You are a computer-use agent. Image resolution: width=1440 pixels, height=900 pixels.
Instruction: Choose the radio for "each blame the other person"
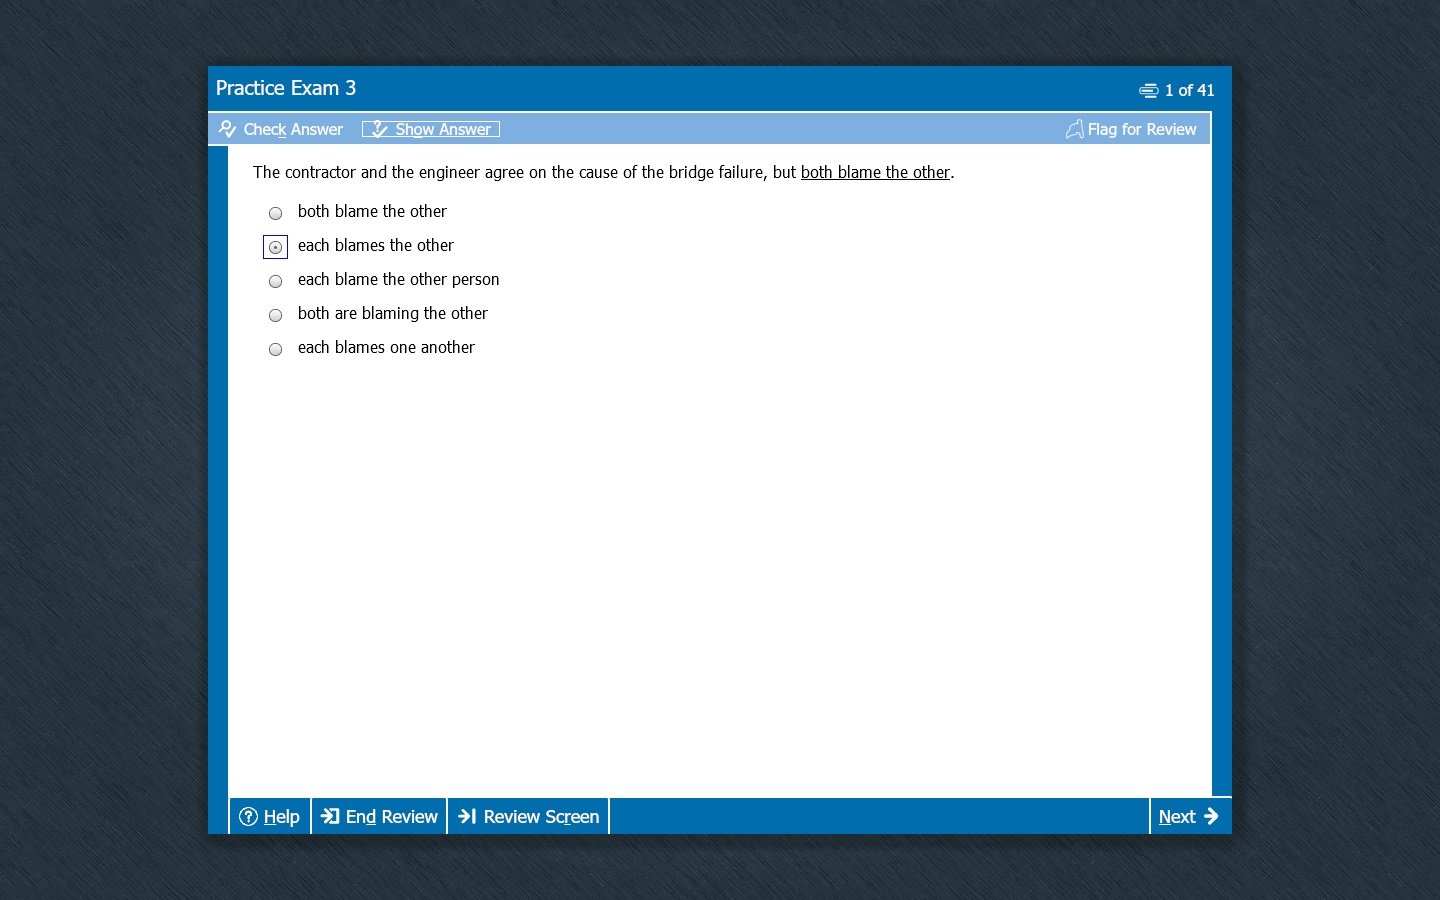coord(275,281)
